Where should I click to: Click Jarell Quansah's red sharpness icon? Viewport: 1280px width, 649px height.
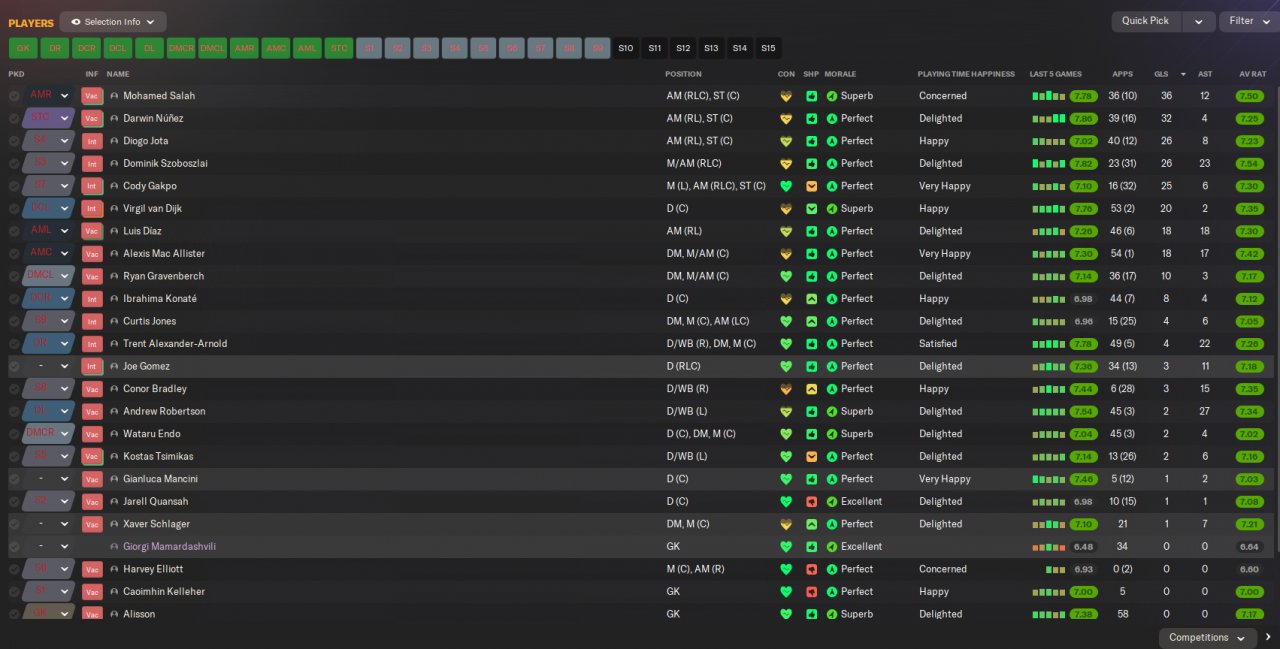click(x=812, y=501)
